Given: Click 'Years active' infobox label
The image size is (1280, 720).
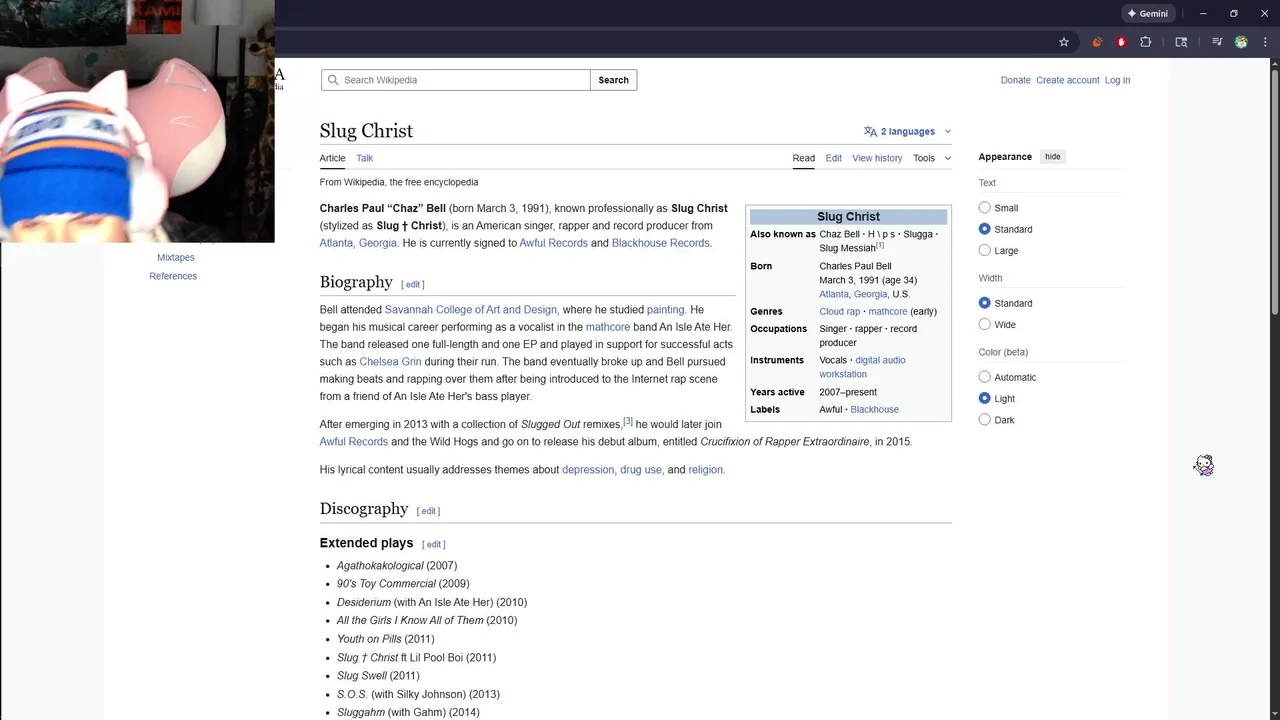Looking at the screenshot, I should [777, 392].
